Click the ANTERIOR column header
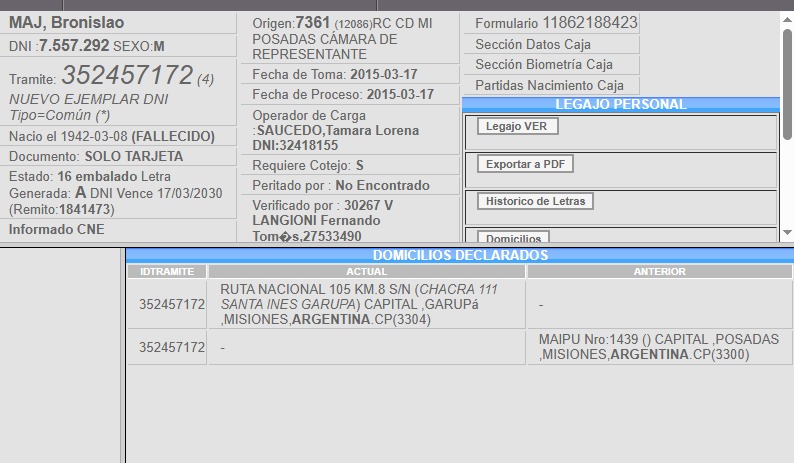794x463 pixels. 659,271
